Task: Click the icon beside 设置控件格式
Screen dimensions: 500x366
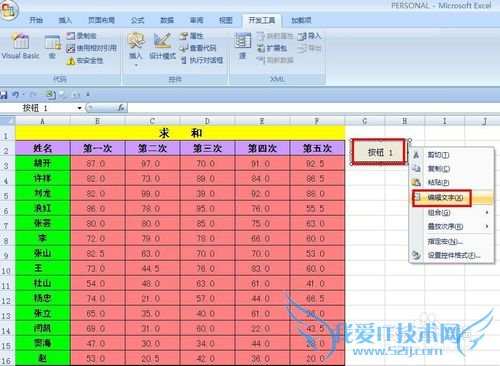Action: point(416,255)
